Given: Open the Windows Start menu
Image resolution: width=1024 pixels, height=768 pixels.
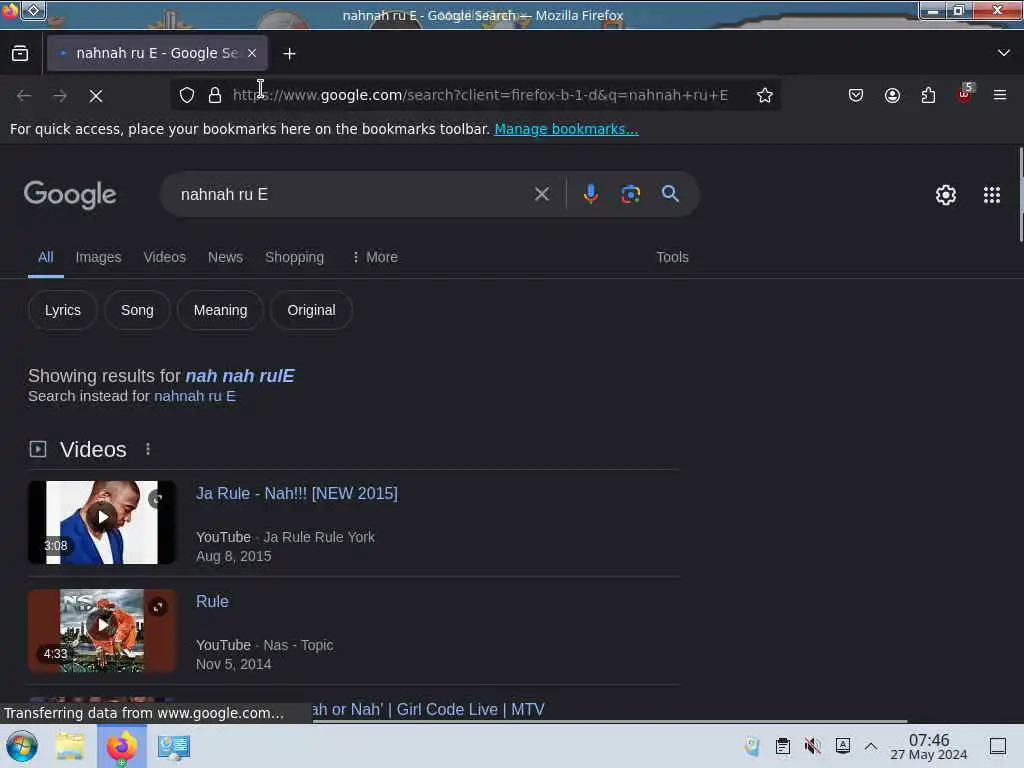Looking at the screenshot, I should click(22, 746).
